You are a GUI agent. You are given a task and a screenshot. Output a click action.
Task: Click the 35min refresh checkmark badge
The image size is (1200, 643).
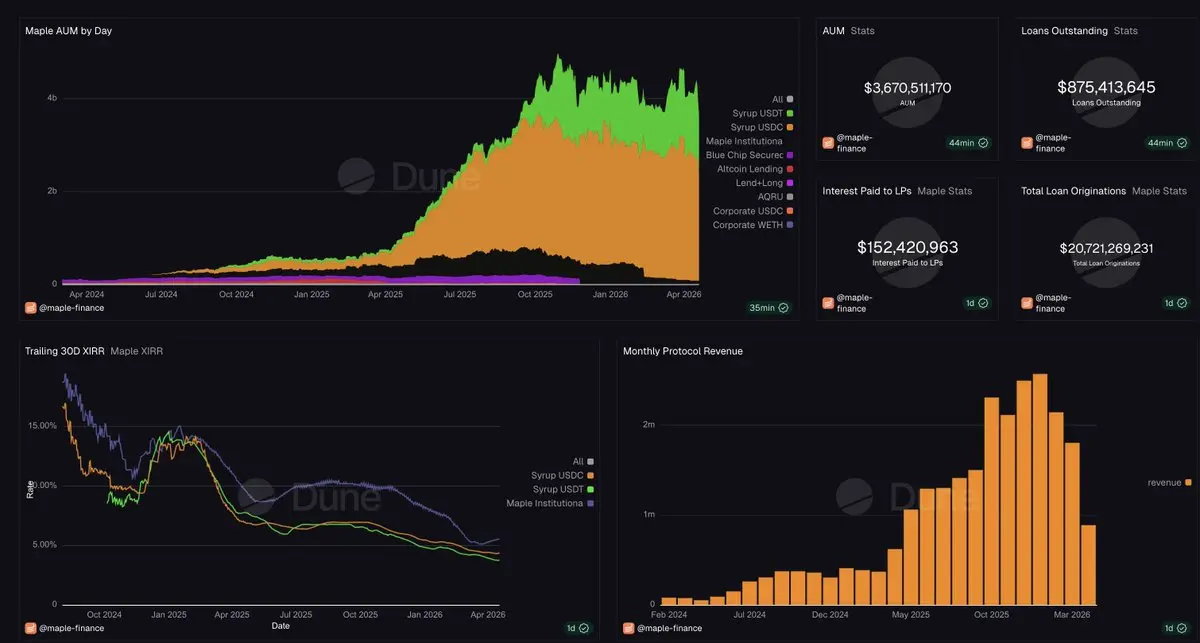point(768,308)
